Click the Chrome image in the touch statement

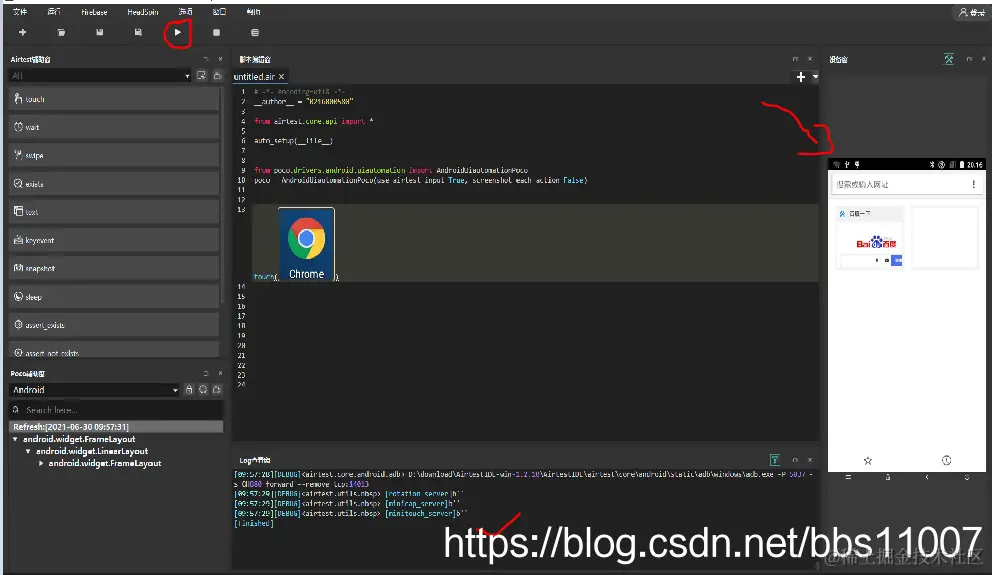[x=306, y=244]
